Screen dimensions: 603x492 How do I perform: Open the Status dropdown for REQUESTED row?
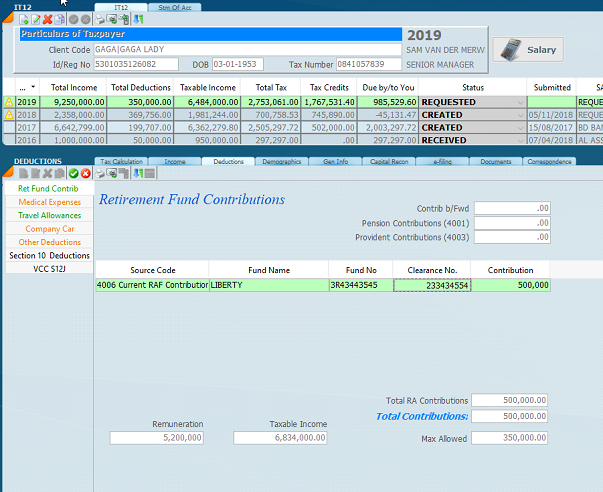click(520, 102)
